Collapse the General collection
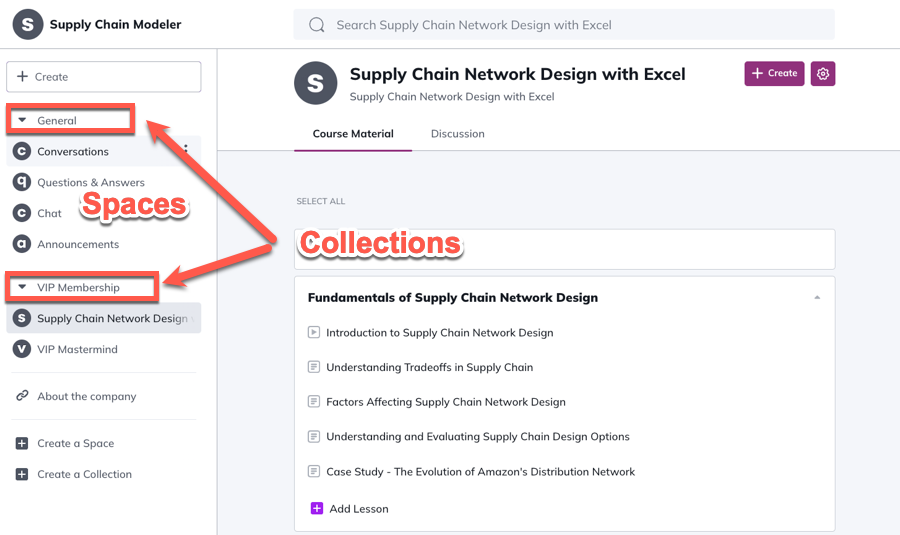The image size is (900, 535). (x=22, y=120)
